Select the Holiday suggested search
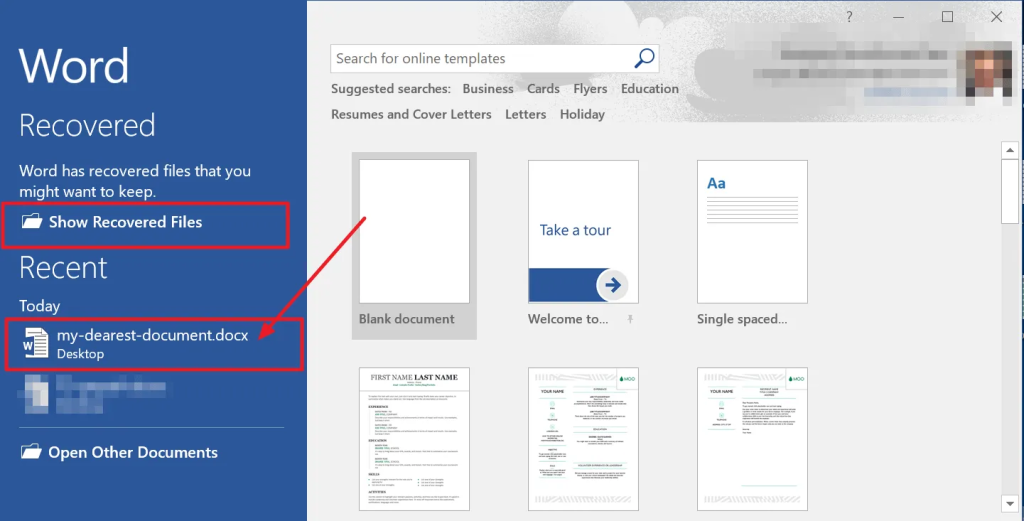 tap(582, 114)
